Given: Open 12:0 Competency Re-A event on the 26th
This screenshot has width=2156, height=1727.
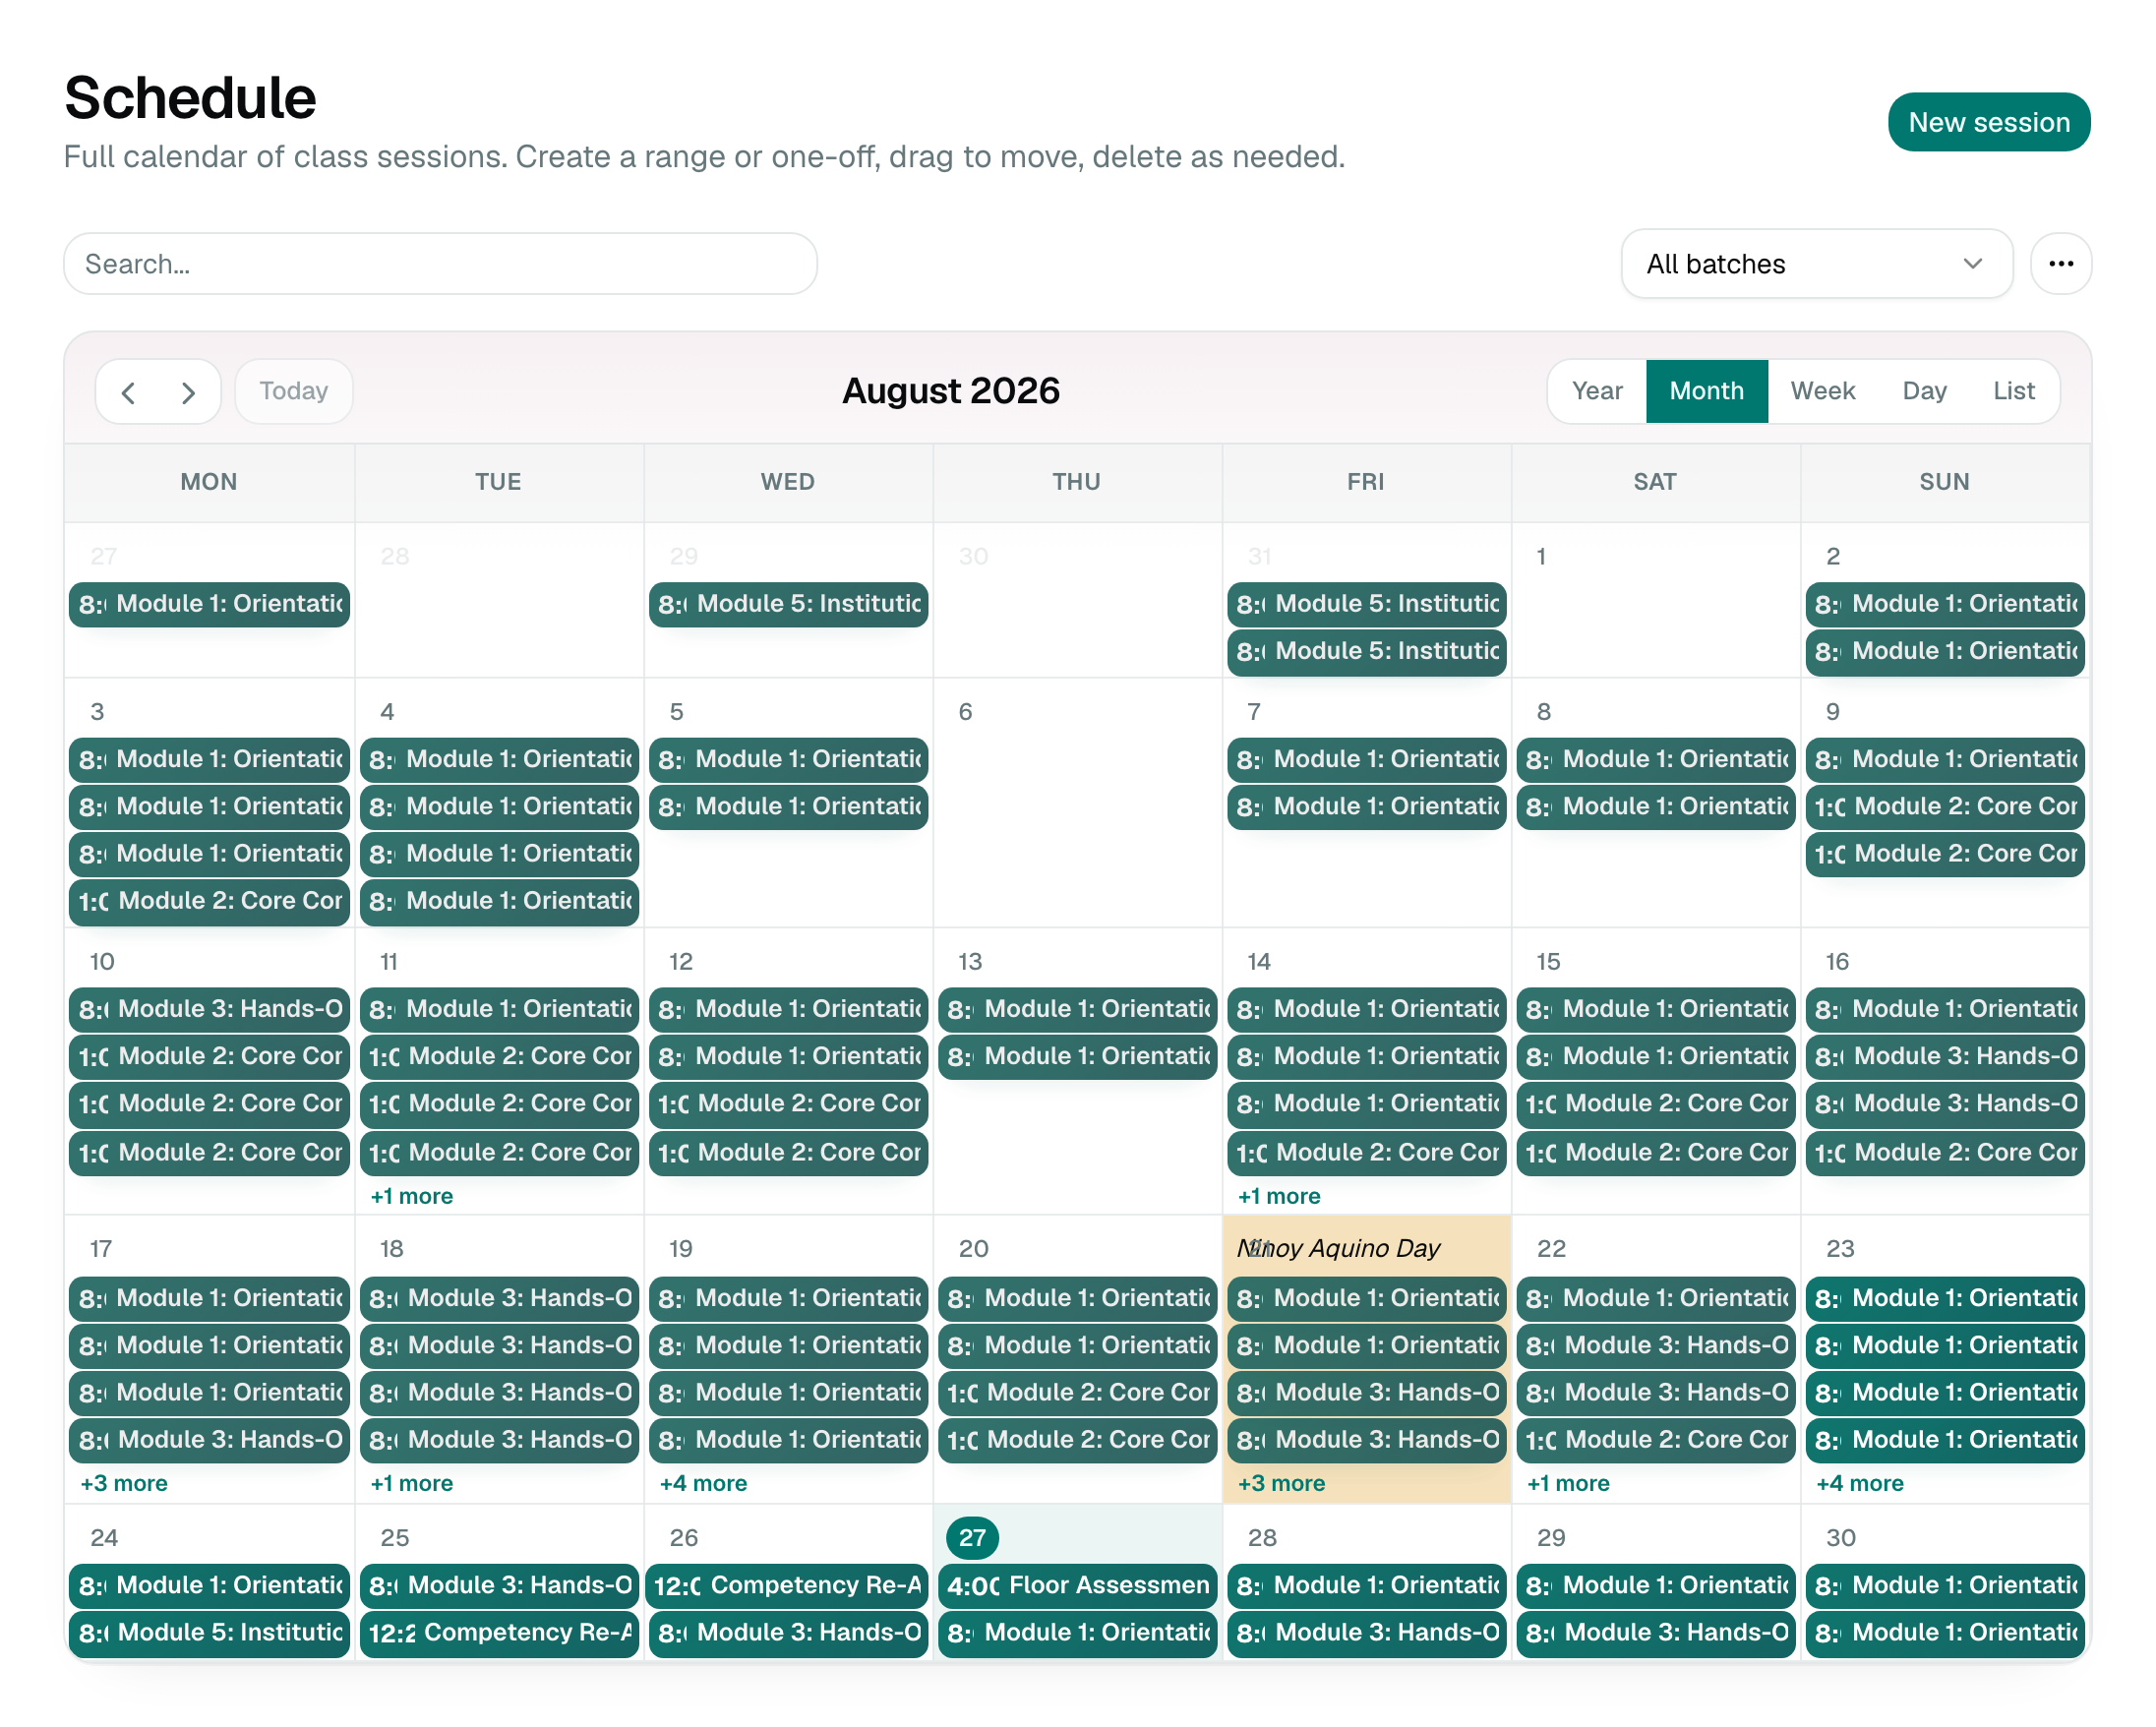Looking at the screenshot, I should pyautogui.click(x=788, y=1585).
